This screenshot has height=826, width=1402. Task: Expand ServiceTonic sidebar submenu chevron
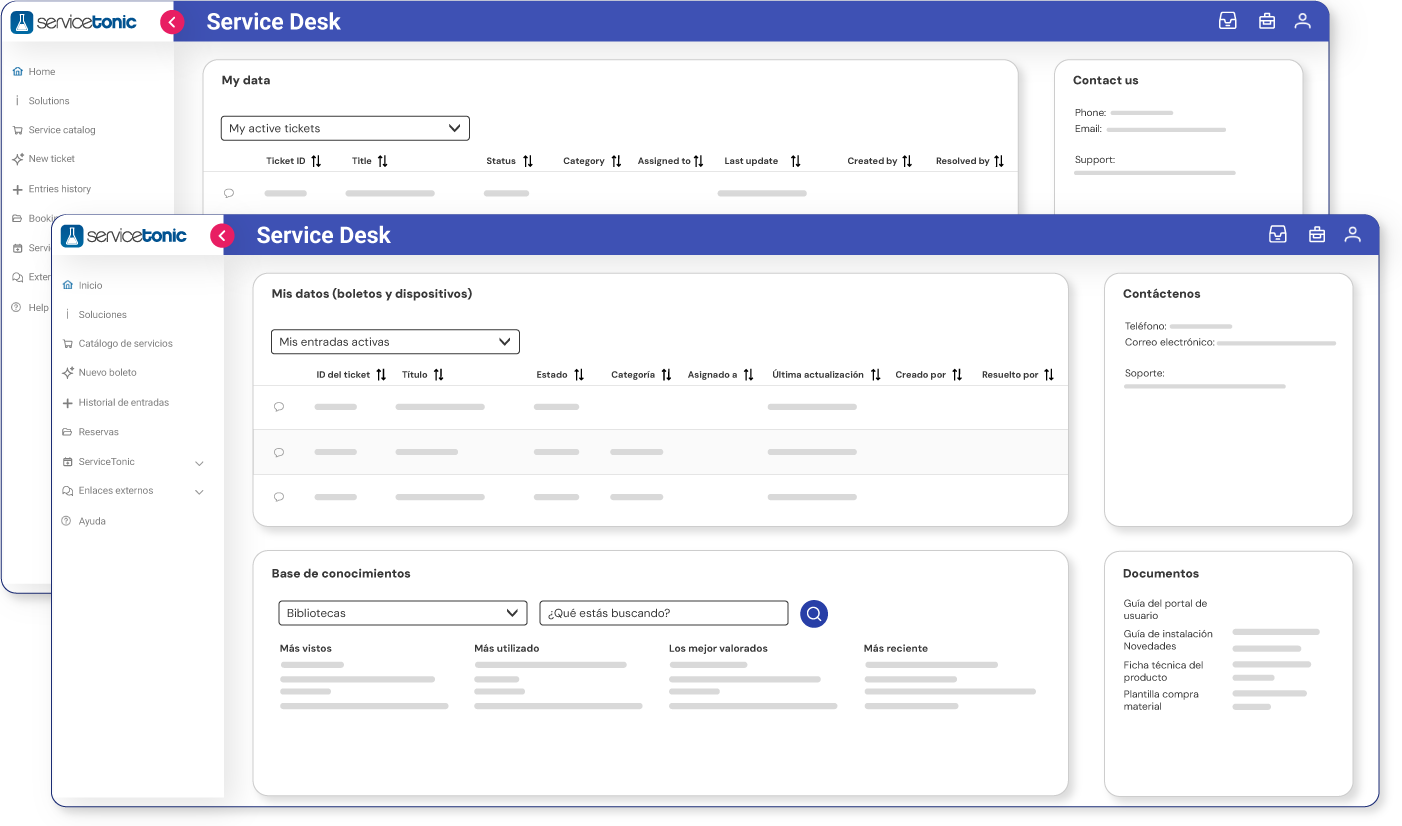tap(199, 463)
